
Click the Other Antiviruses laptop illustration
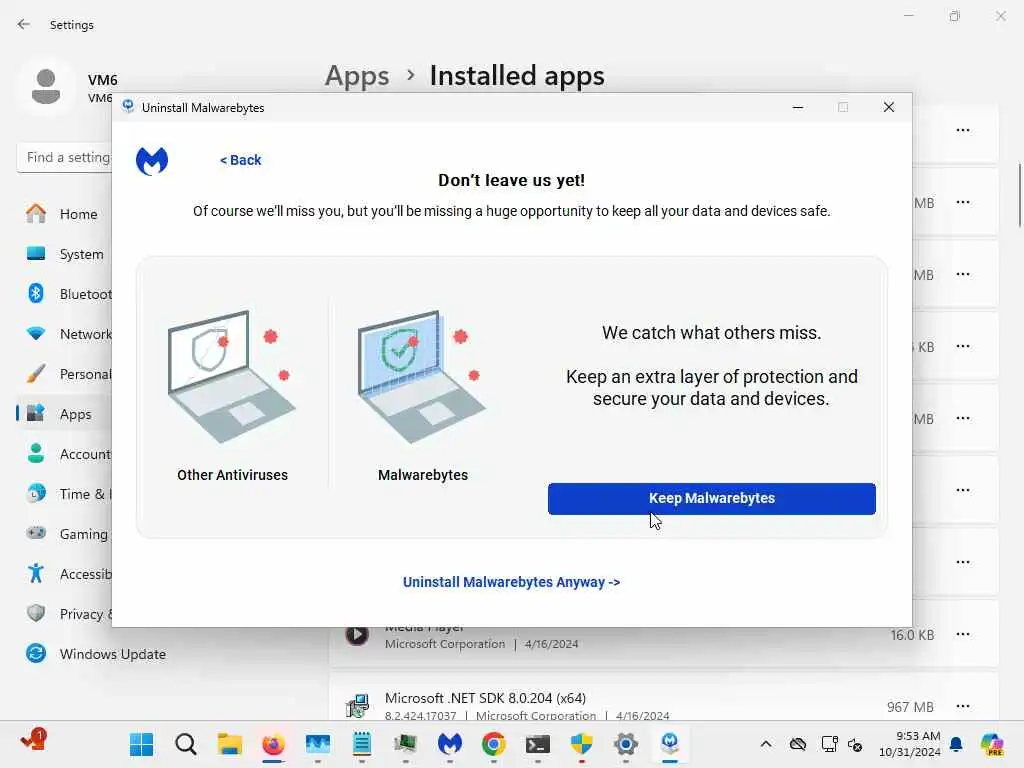[x=232, y=377]
